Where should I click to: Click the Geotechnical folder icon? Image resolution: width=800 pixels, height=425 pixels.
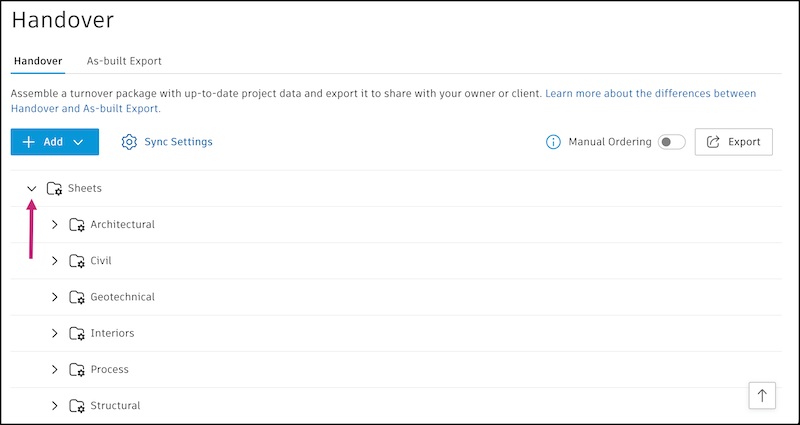[x=78, y=297]
